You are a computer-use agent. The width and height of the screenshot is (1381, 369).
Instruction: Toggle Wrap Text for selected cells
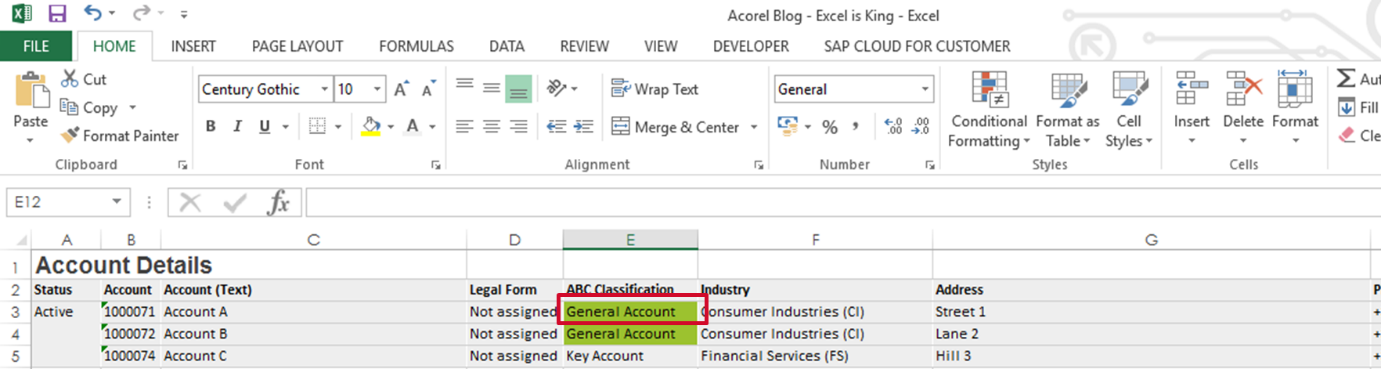coord(655,89)
